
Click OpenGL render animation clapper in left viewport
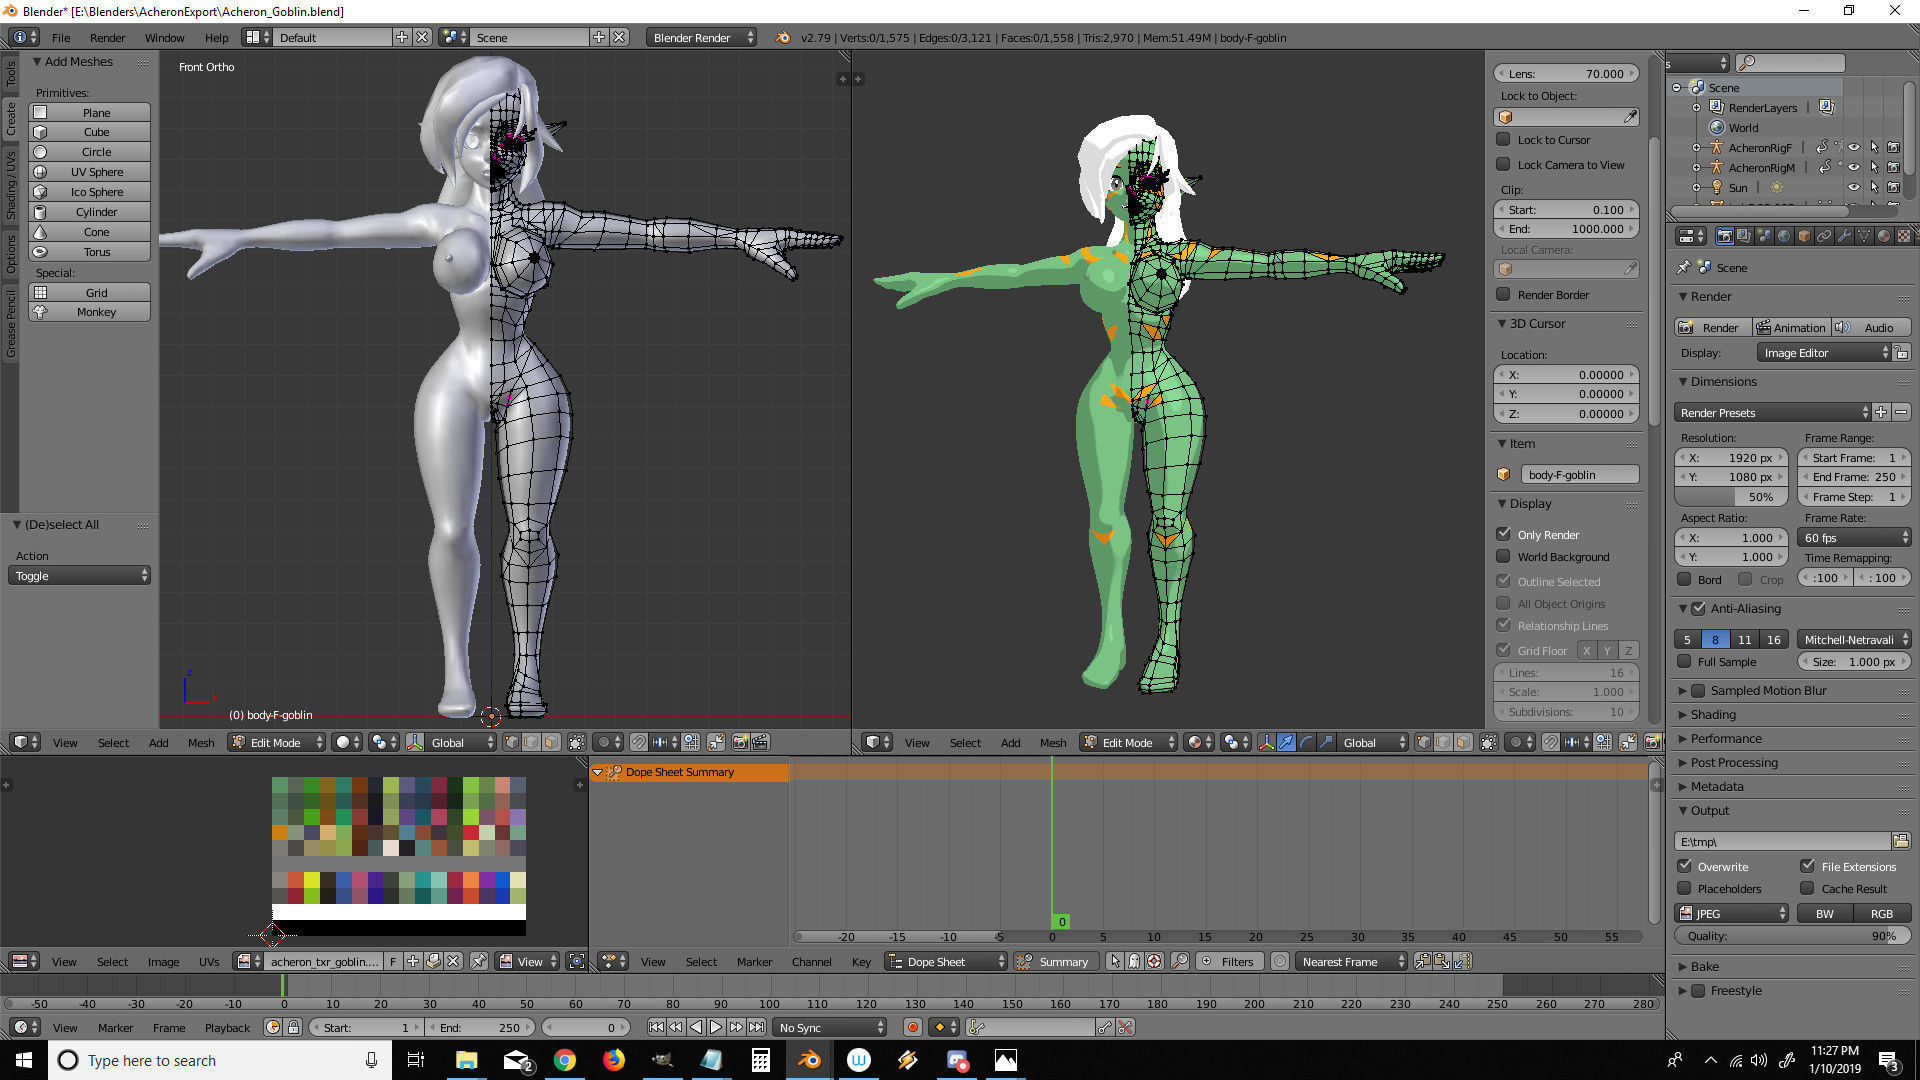760,742
